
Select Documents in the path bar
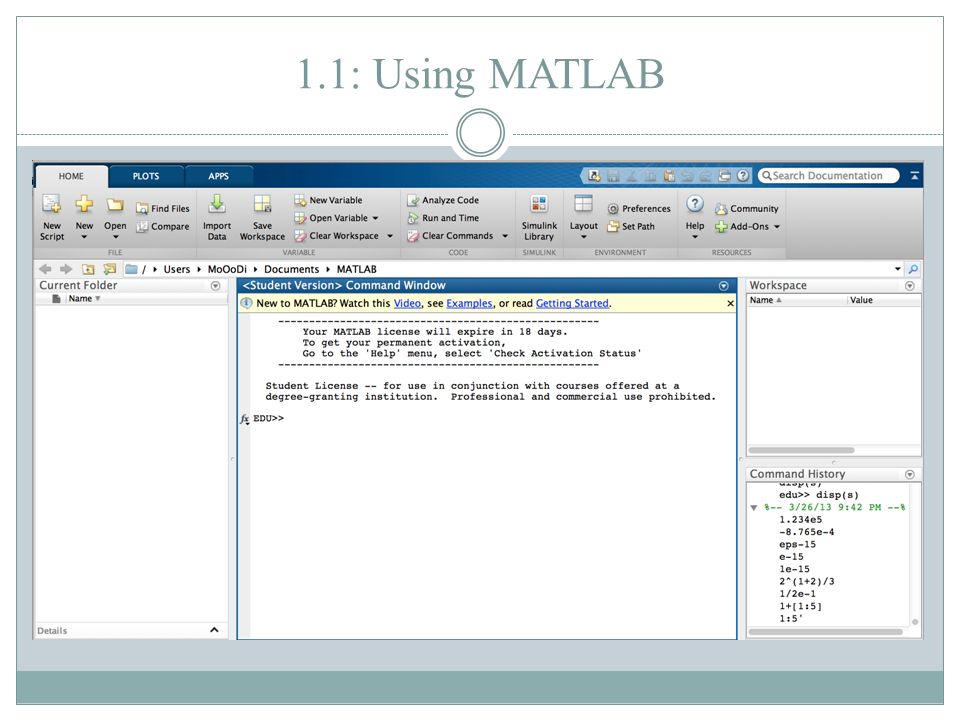point(291,269)
